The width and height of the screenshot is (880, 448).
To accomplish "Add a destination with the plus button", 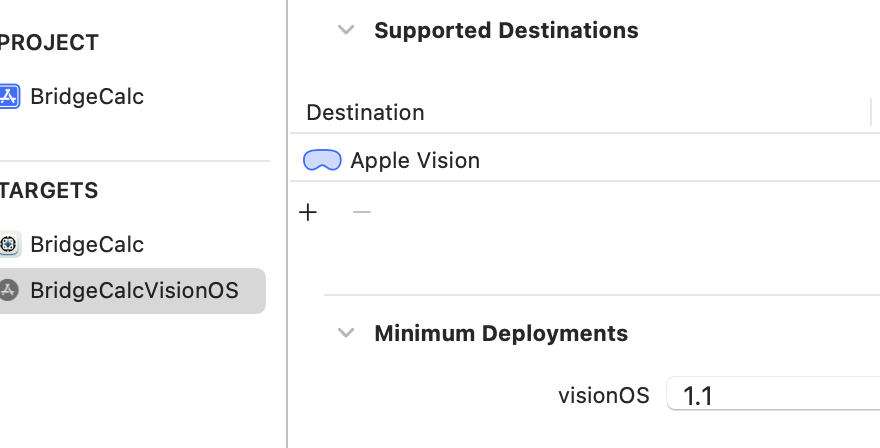I will (x=308, y=212).
